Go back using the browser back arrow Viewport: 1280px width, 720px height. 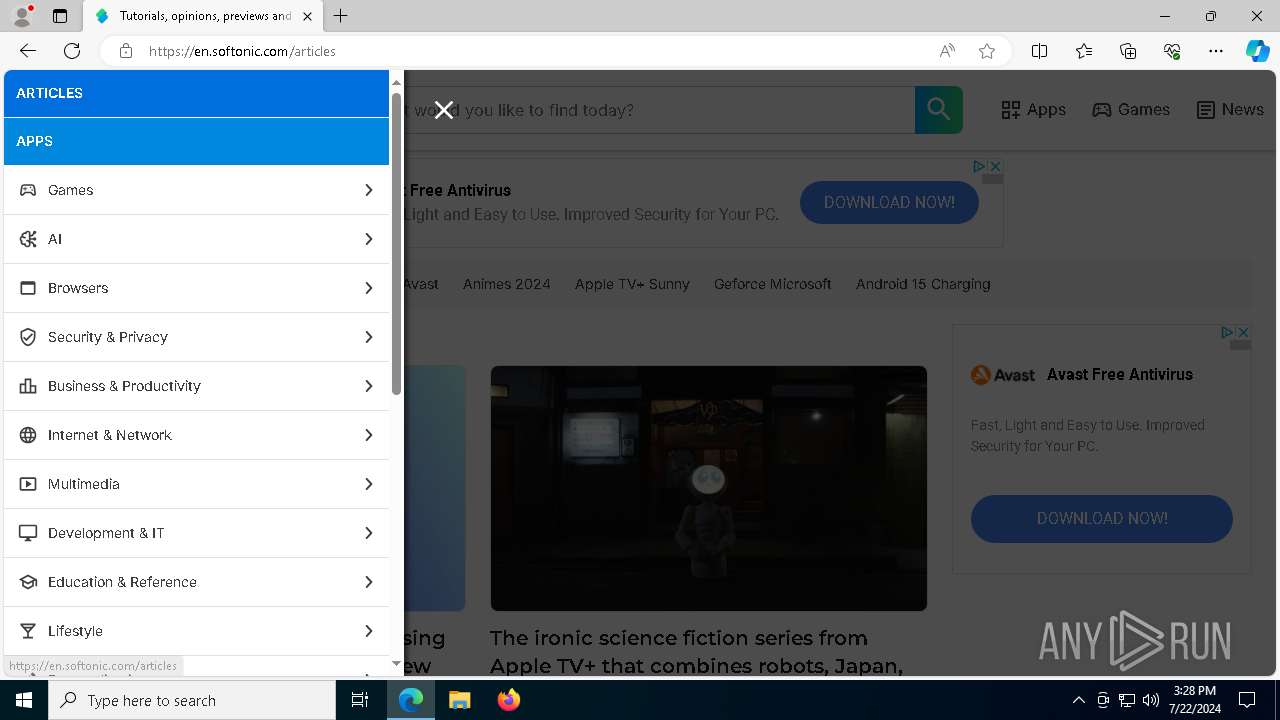[x=28, y=51]
